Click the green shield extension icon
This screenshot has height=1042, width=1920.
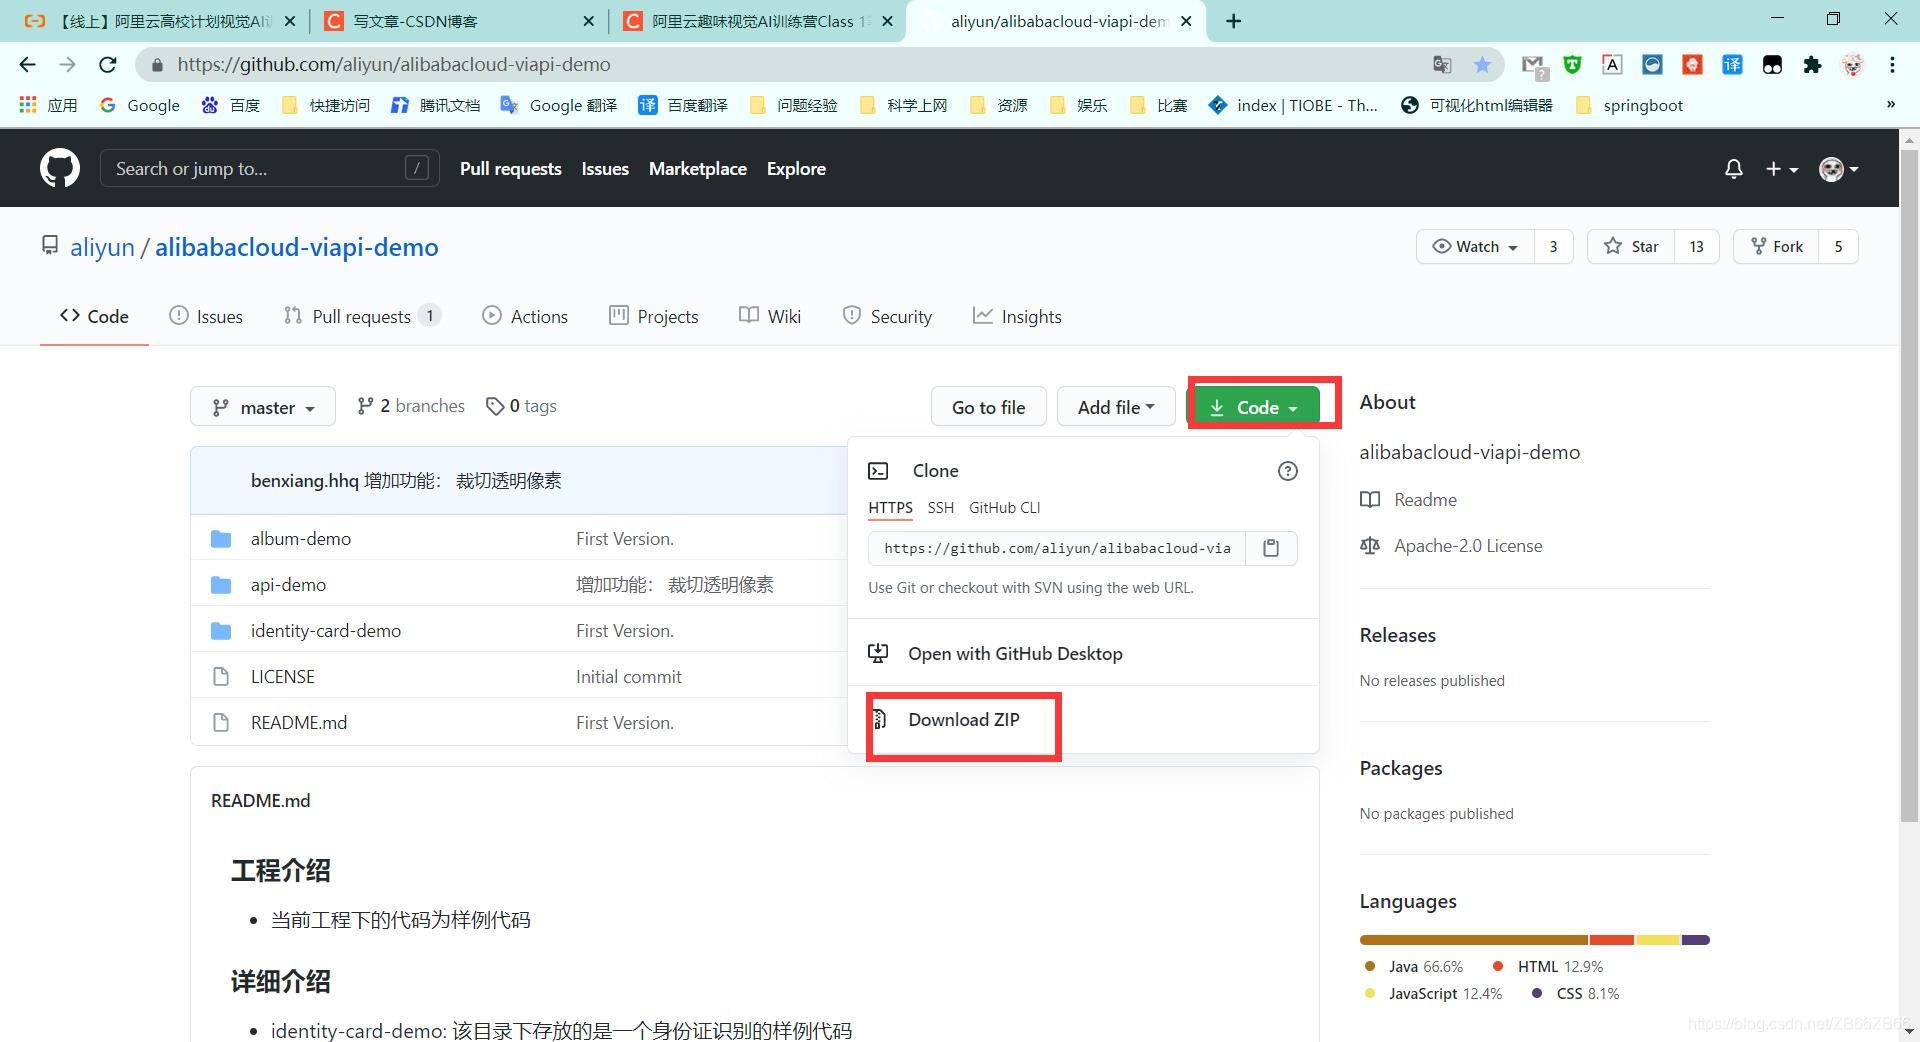(1572, 64)
